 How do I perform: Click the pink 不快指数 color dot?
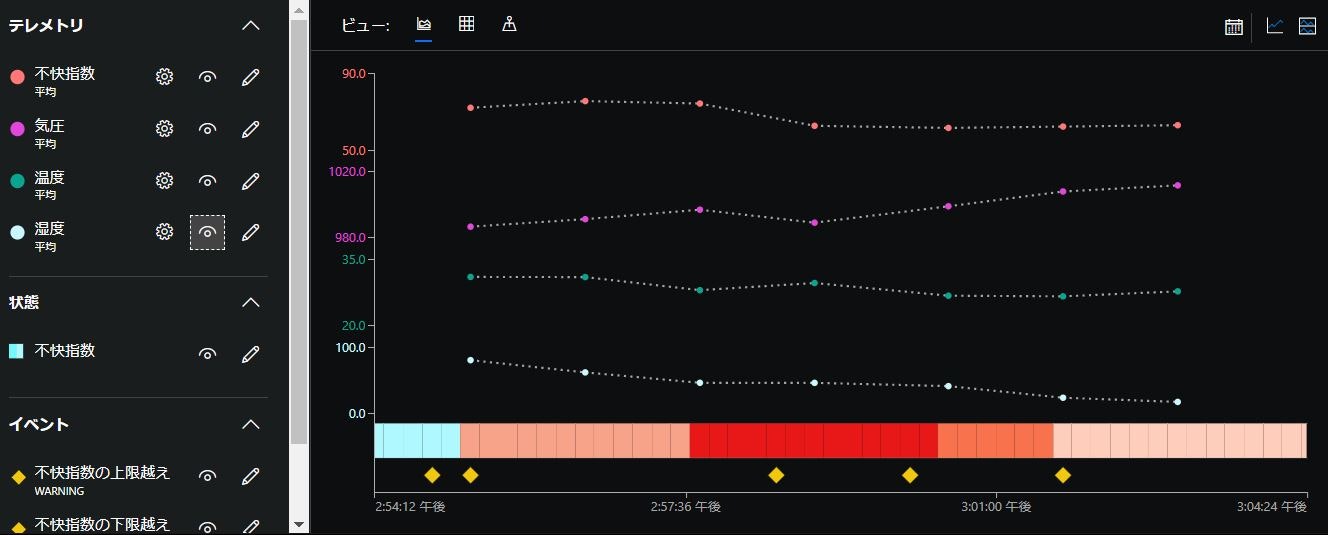coord(17,77)
